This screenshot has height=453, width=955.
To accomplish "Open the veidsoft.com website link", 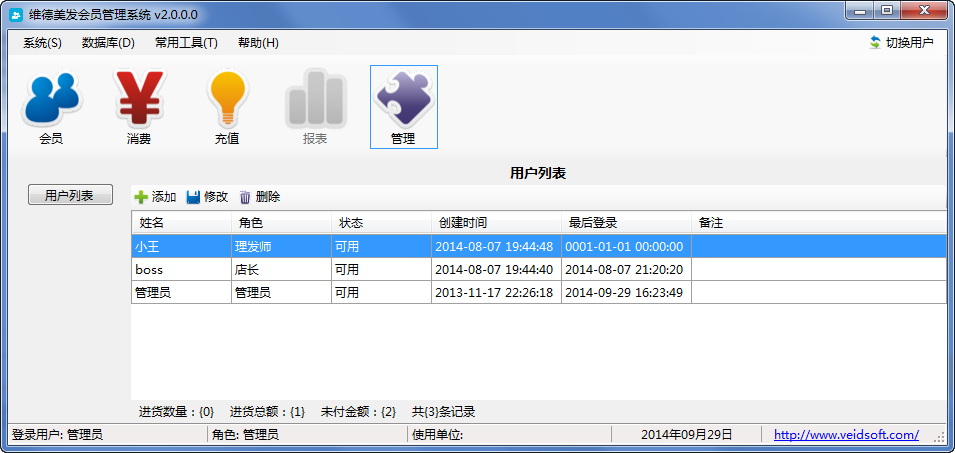I will point(846,435).
